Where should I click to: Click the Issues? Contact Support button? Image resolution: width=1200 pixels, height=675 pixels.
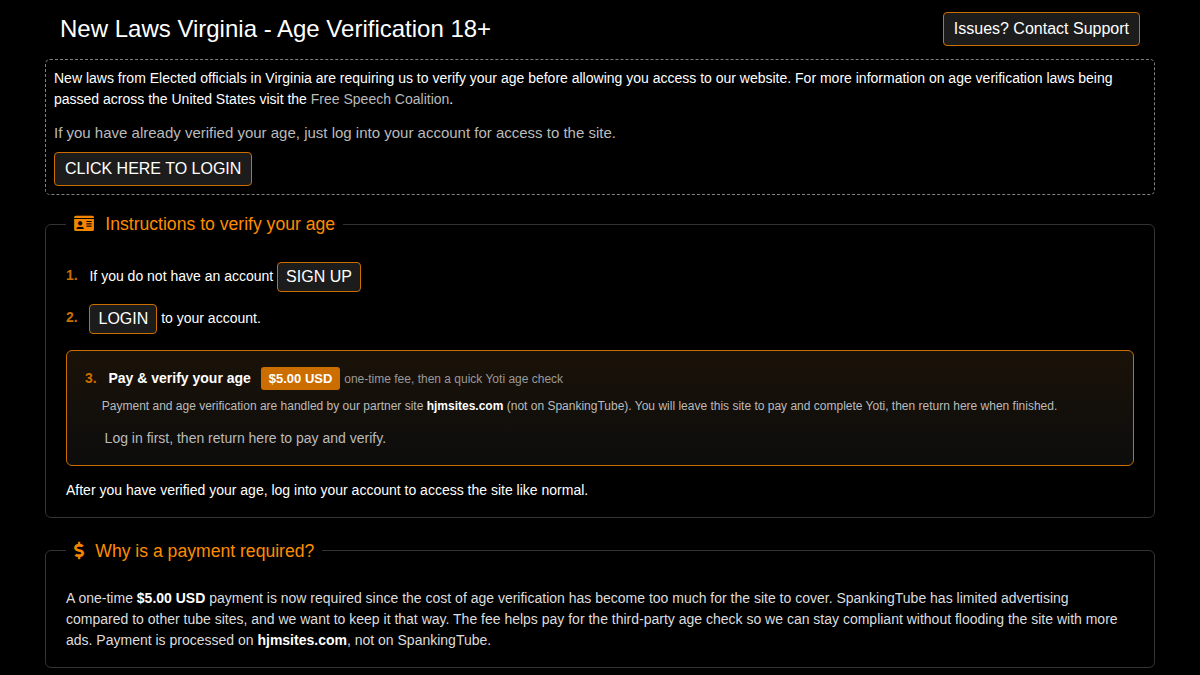1041,29
